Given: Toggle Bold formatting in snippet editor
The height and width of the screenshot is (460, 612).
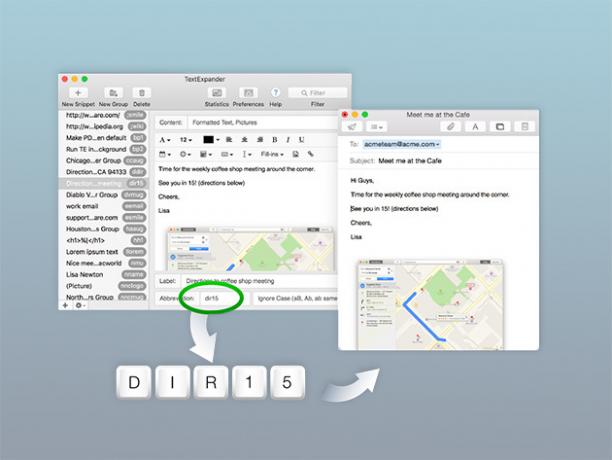Looking at the screenshot, I should coord(275,140).
